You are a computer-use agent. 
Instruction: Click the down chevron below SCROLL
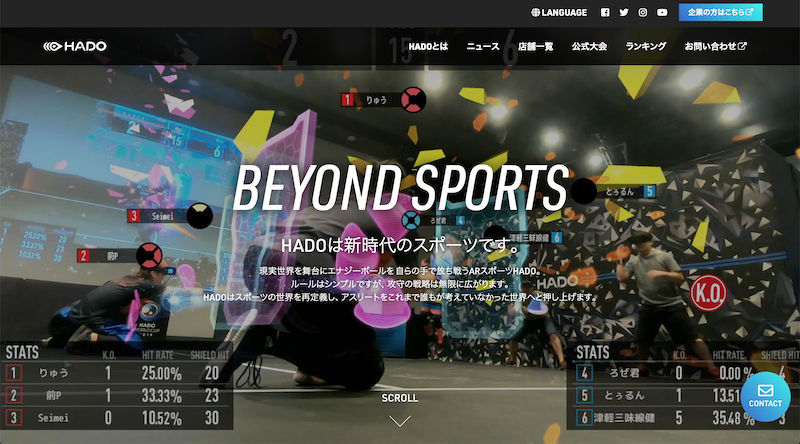tap(399, 421)
